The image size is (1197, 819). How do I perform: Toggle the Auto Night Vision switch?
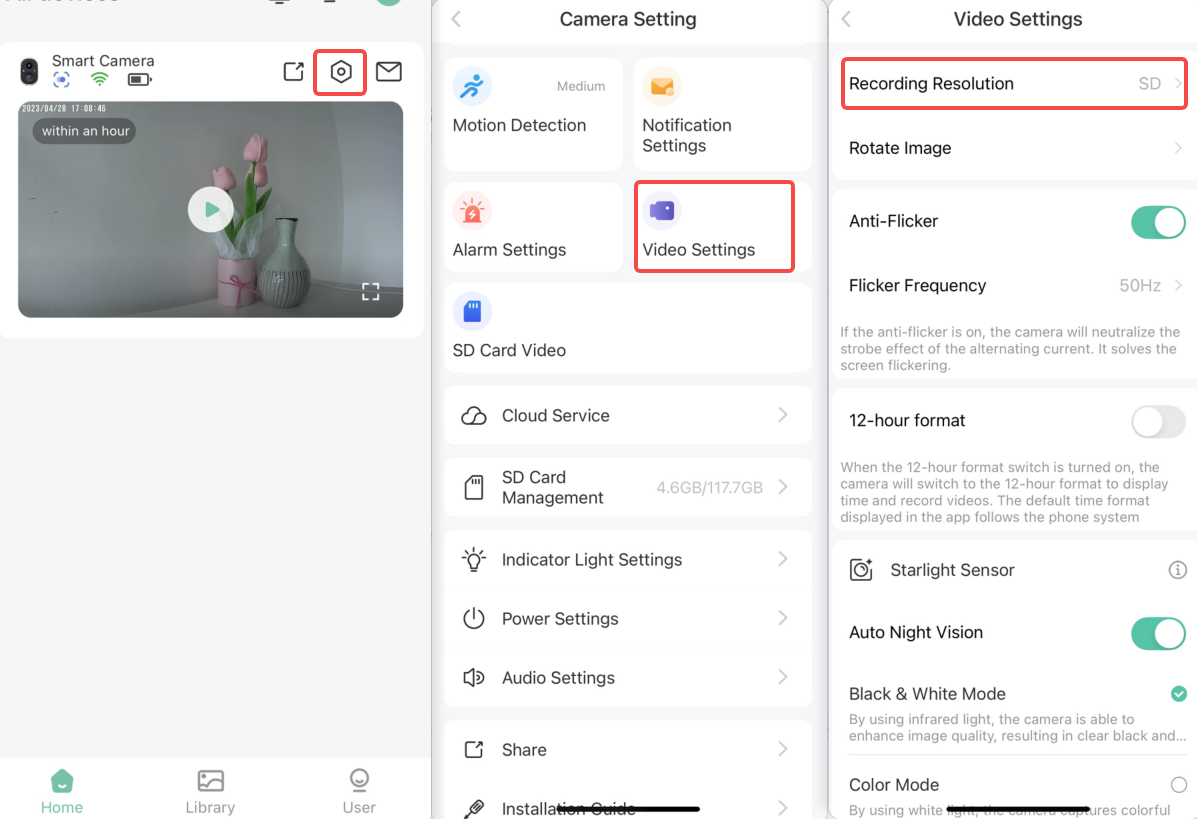coord(1158,634)
